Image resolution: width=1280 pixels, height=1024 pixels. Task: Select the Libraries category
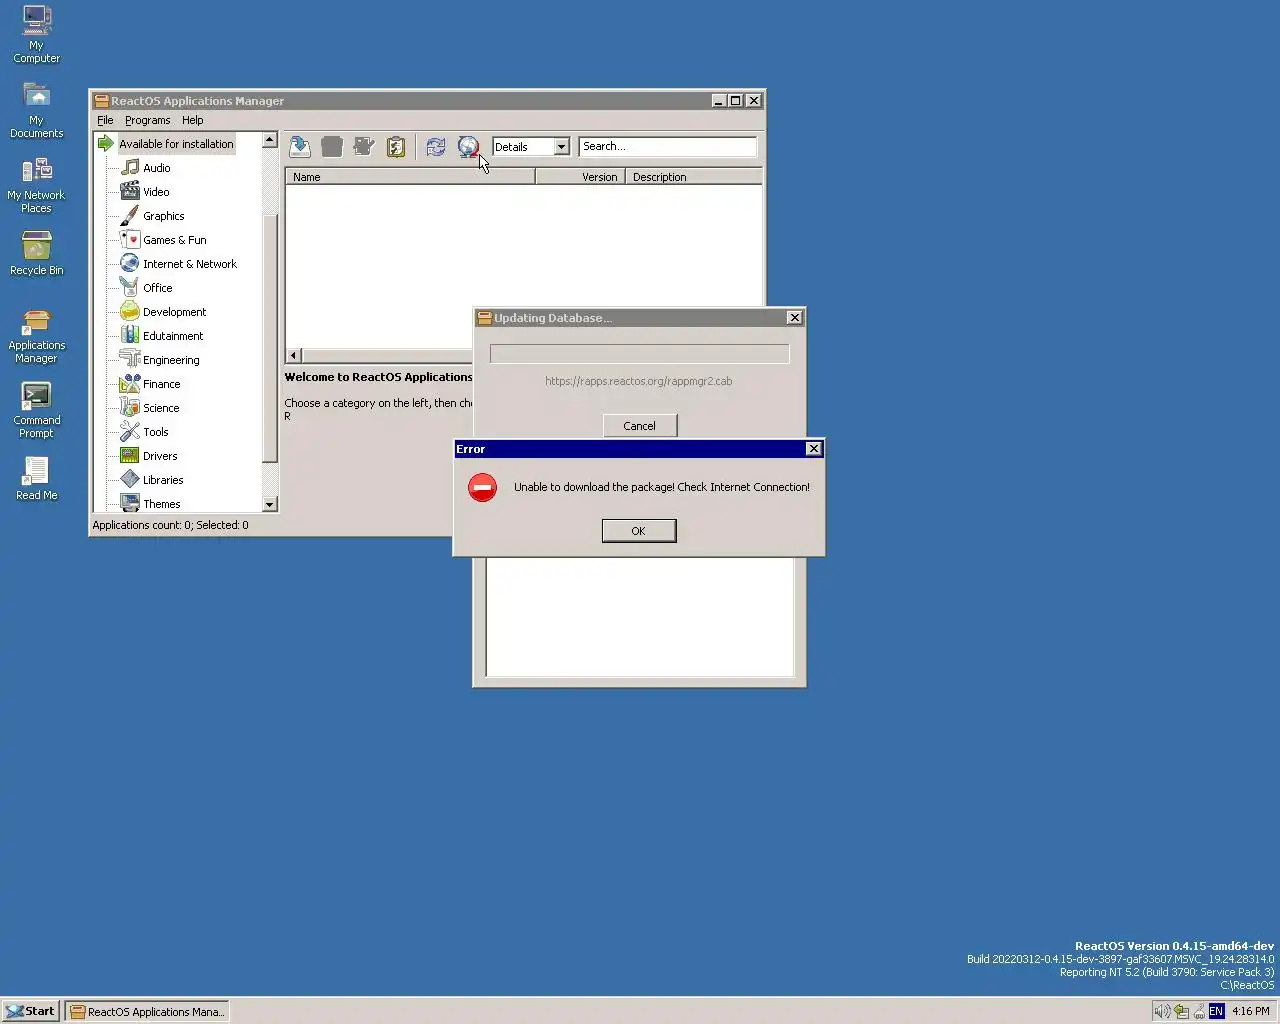click(x=163, y=480)
